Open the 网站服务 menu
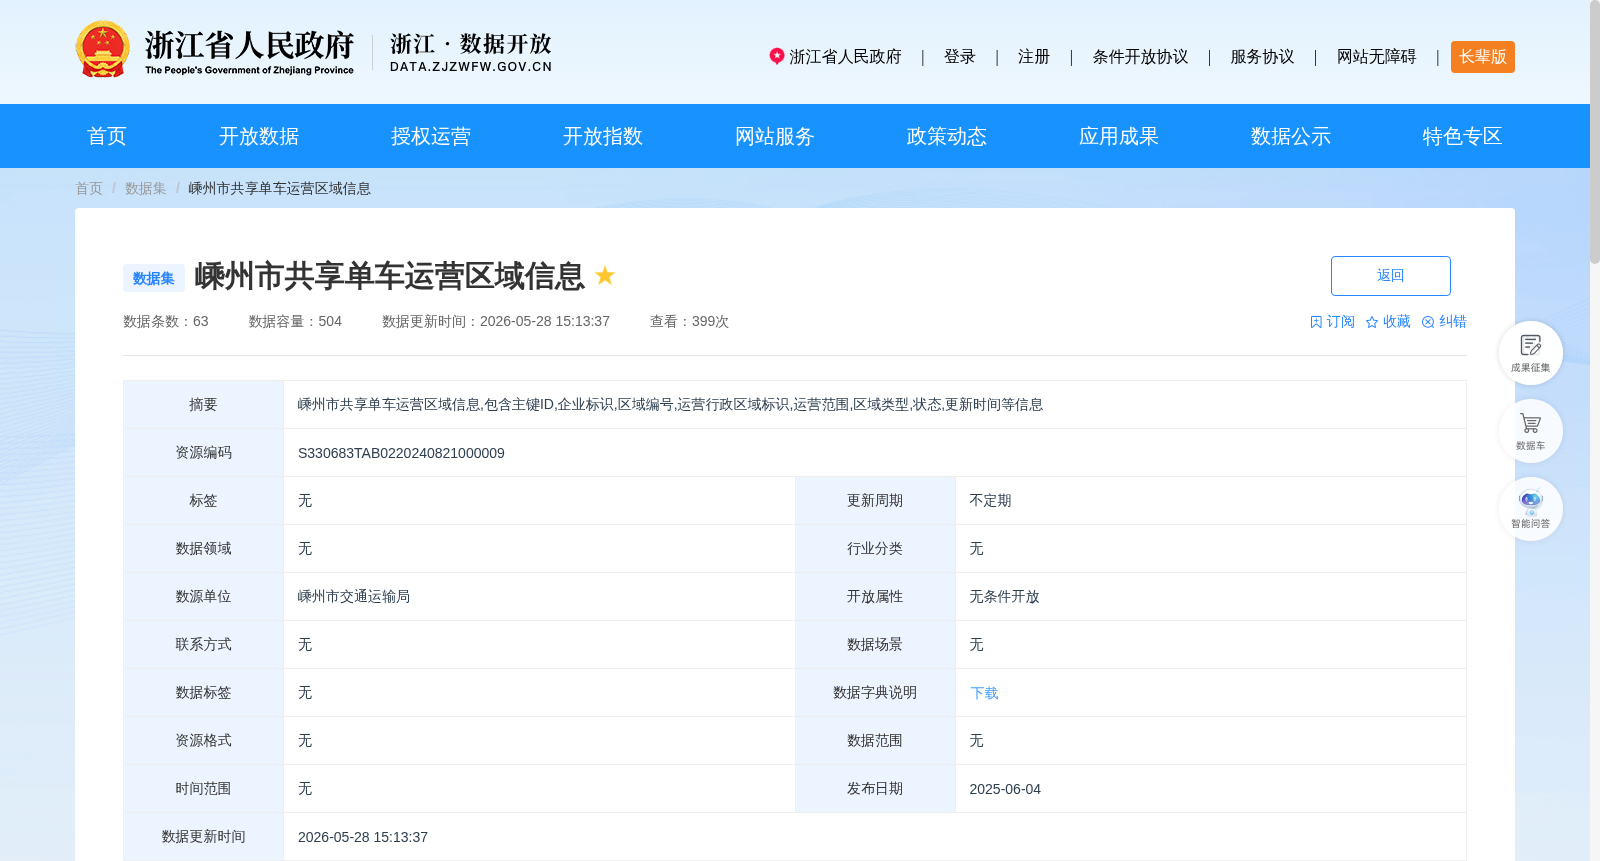Image resolution: width=1600 pixels, height=861 pixels. point(775,136)
